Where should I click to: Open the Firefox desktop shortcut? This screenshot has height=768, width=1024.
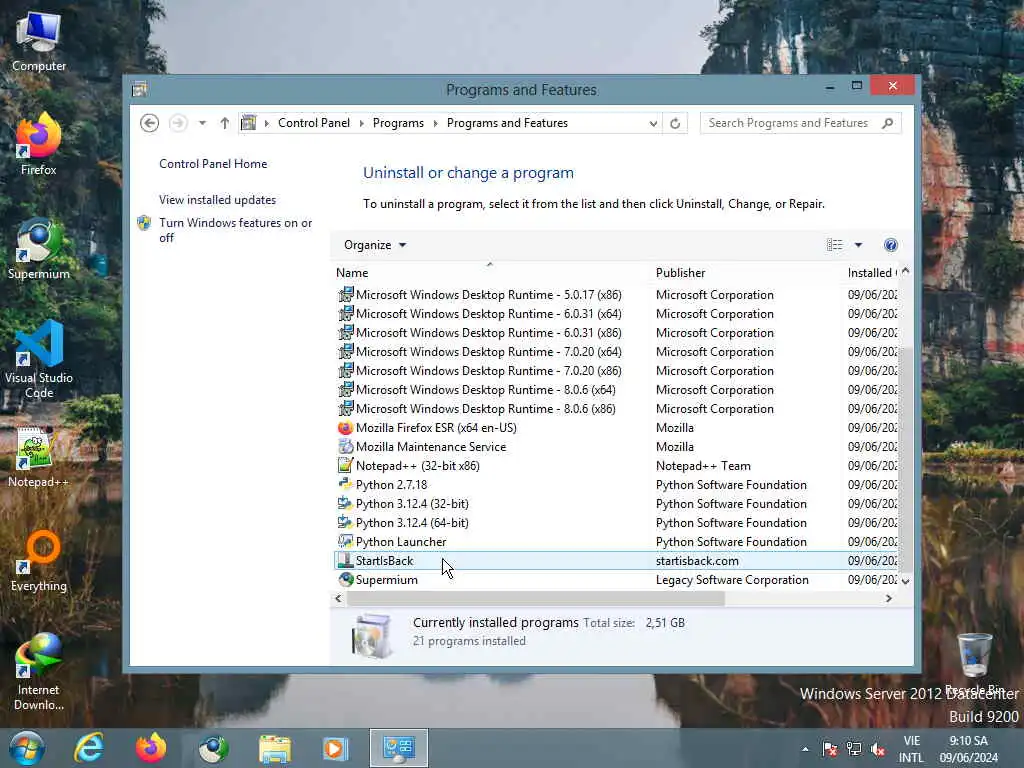39,144
